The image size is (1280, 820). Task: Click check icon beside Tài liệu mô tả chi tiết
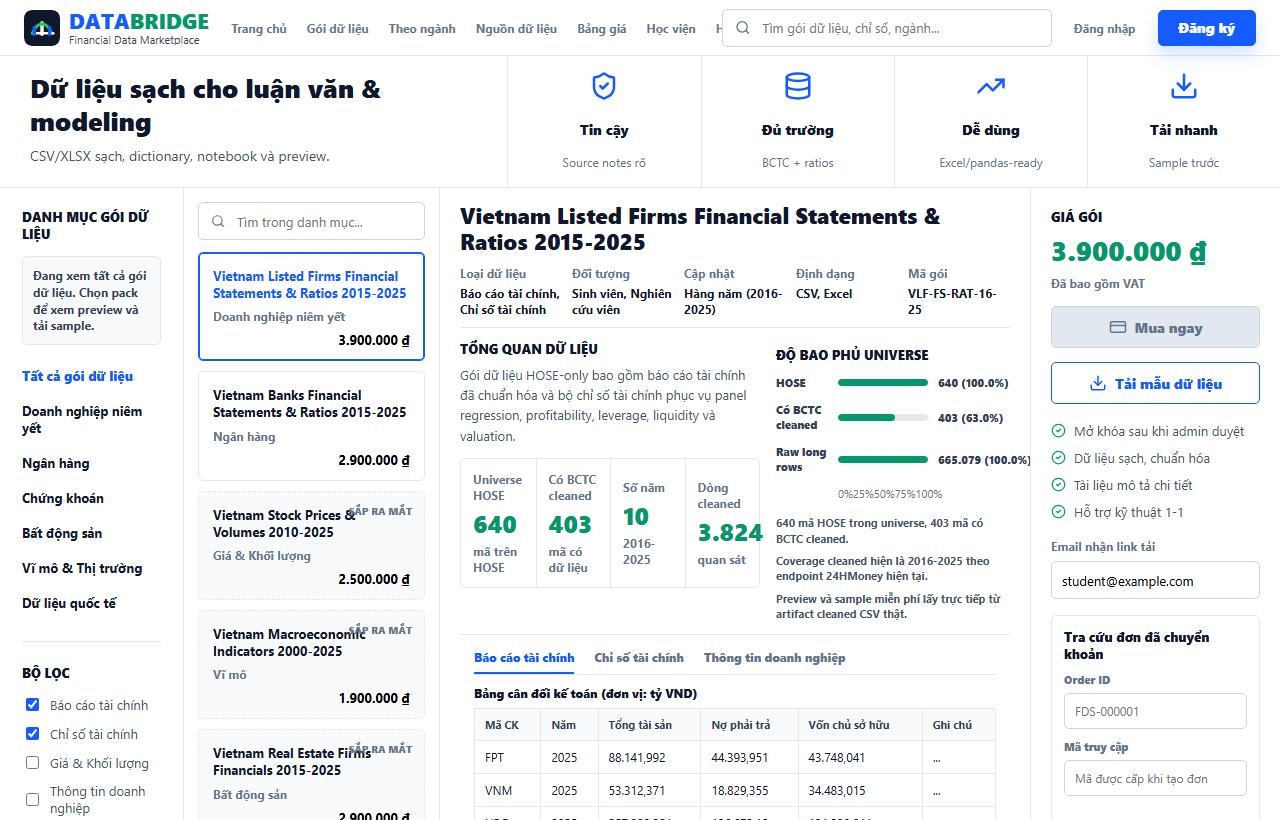pos(1059,485)
